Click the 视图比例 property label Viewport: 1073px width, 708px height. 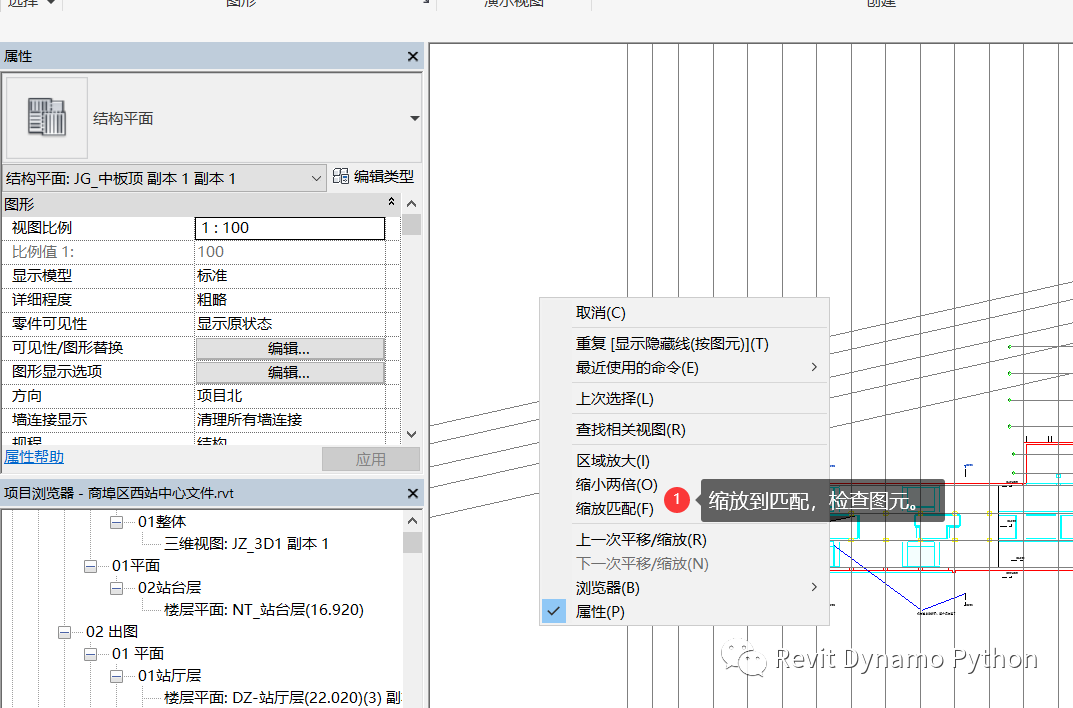pyautogui.click(x=42, y=228)
